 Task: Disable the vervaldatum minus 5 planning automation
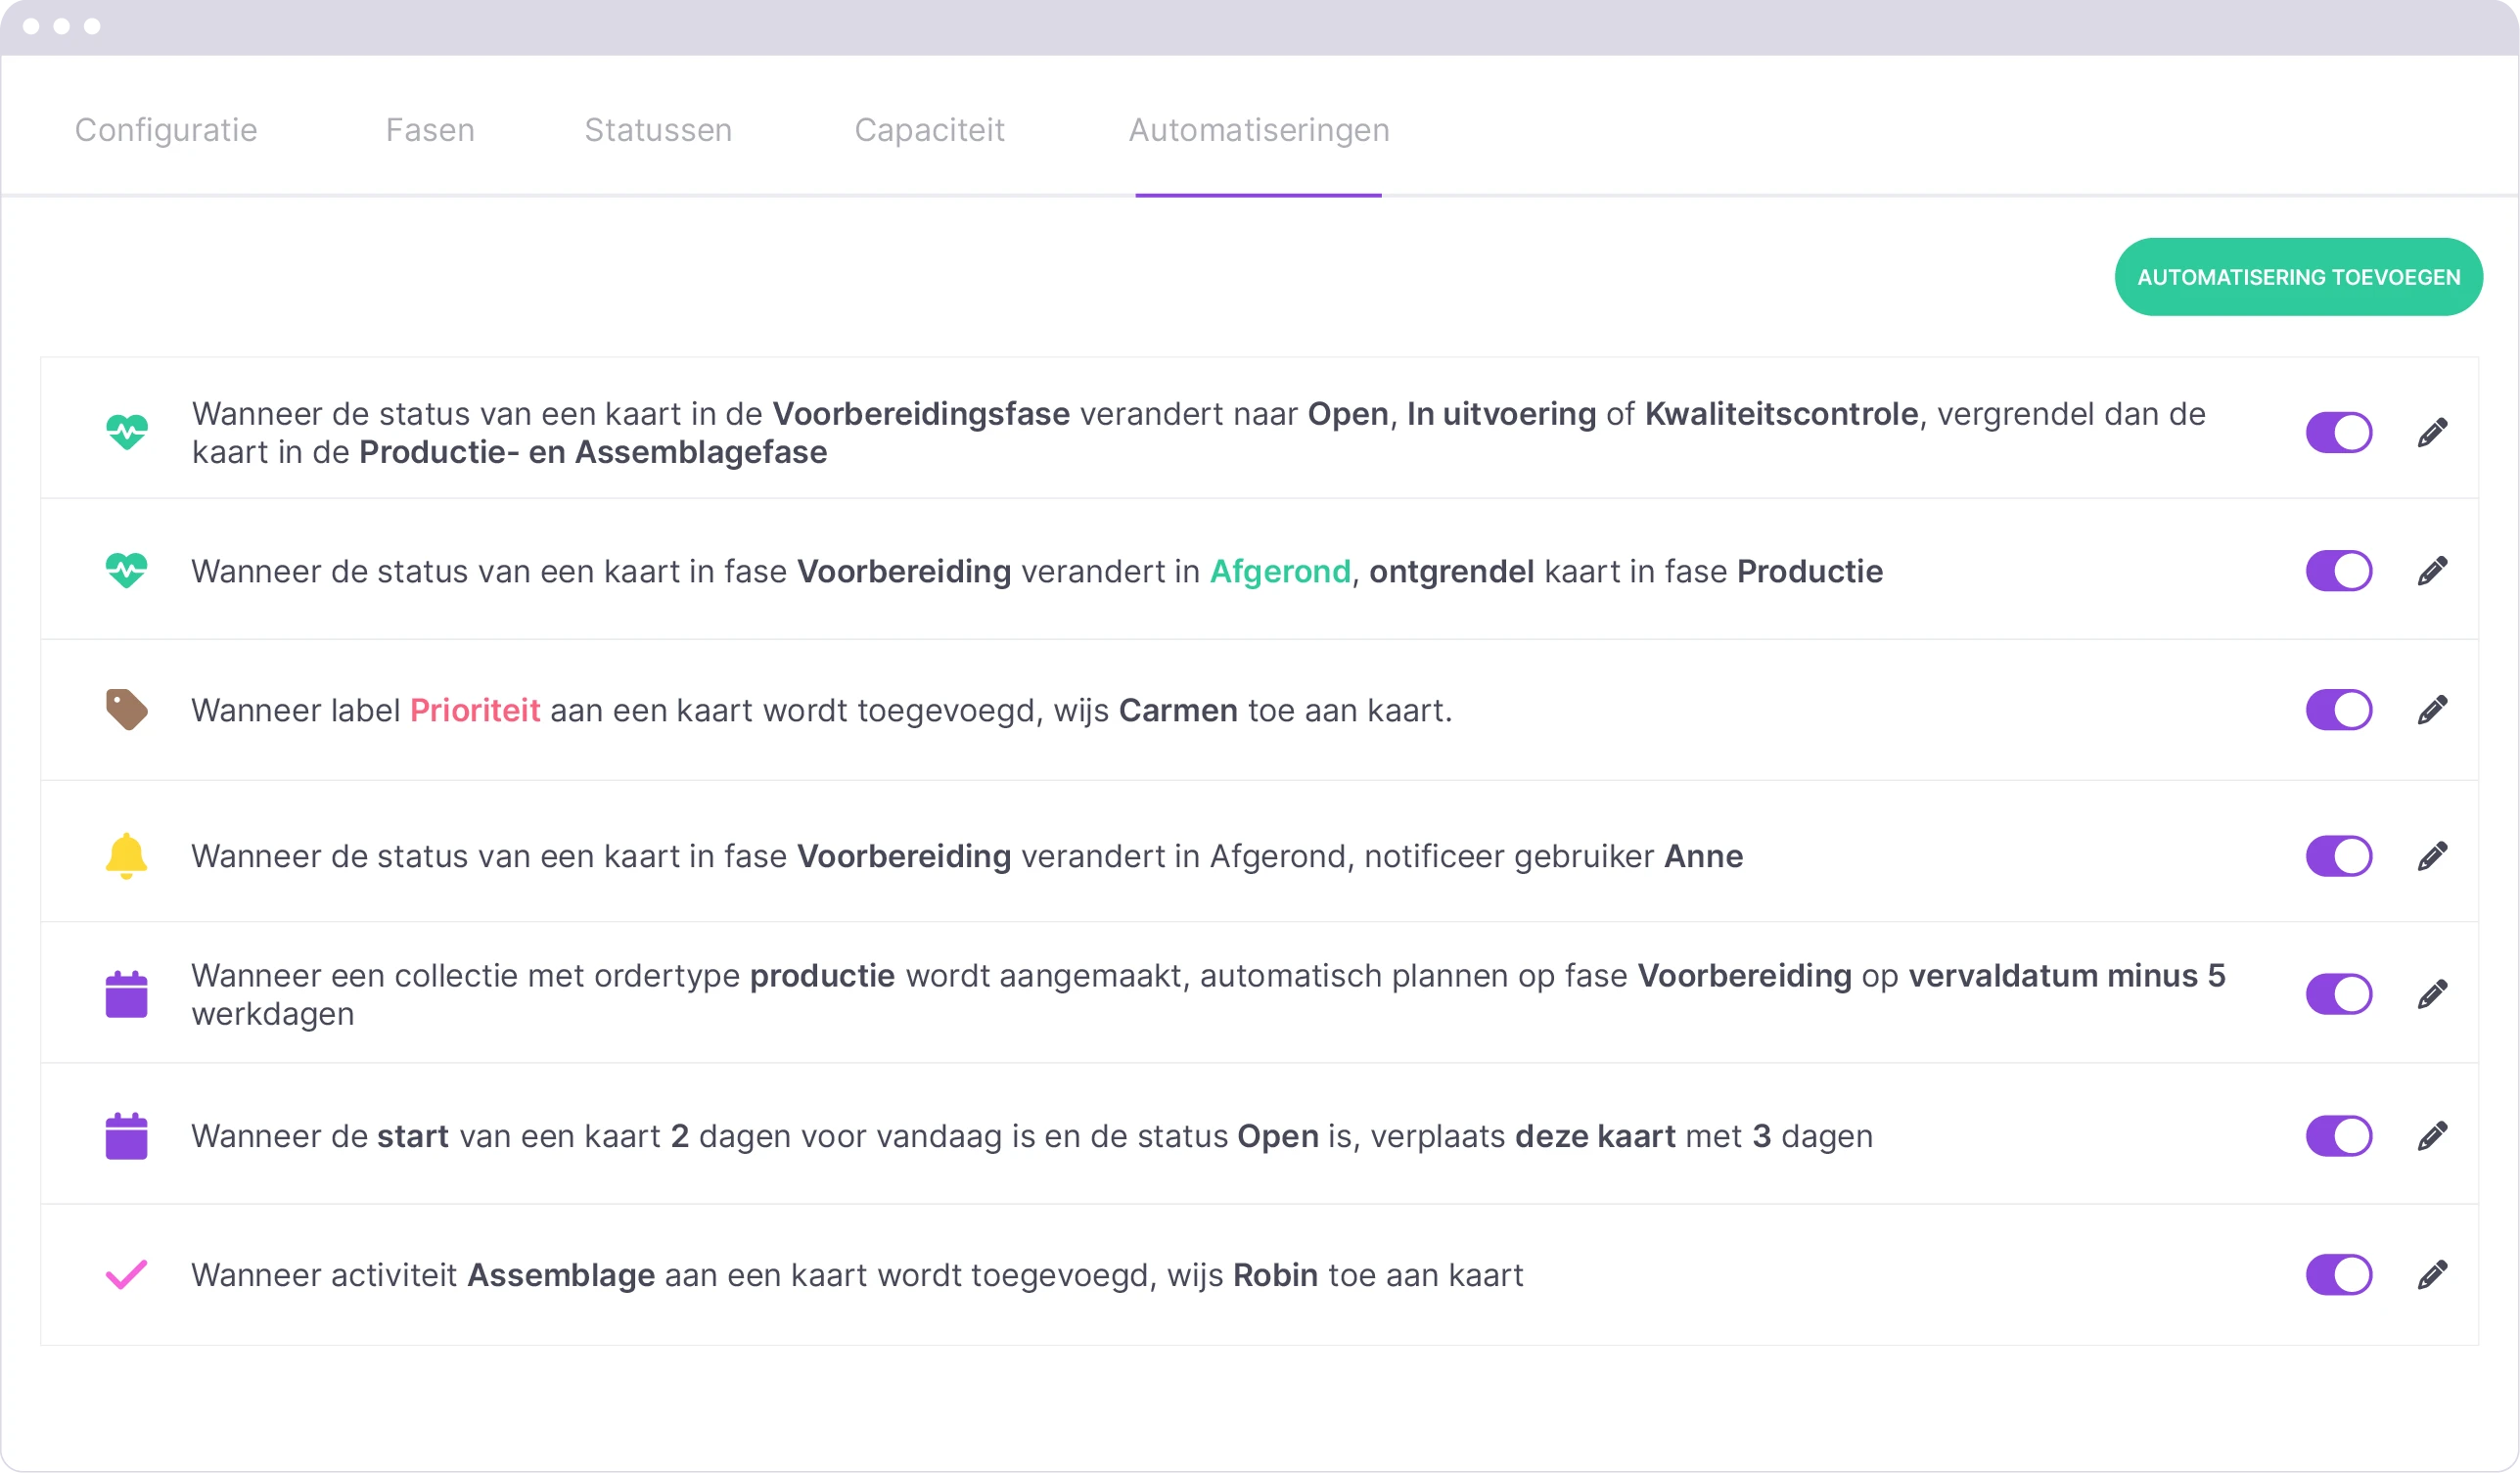(x=2338, y=993)
